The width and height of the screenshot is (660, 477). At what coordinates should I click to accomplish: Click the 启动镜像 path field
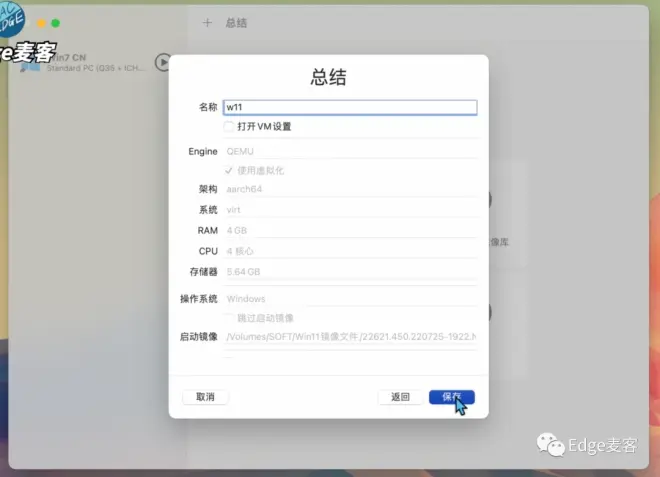[351, 336]
